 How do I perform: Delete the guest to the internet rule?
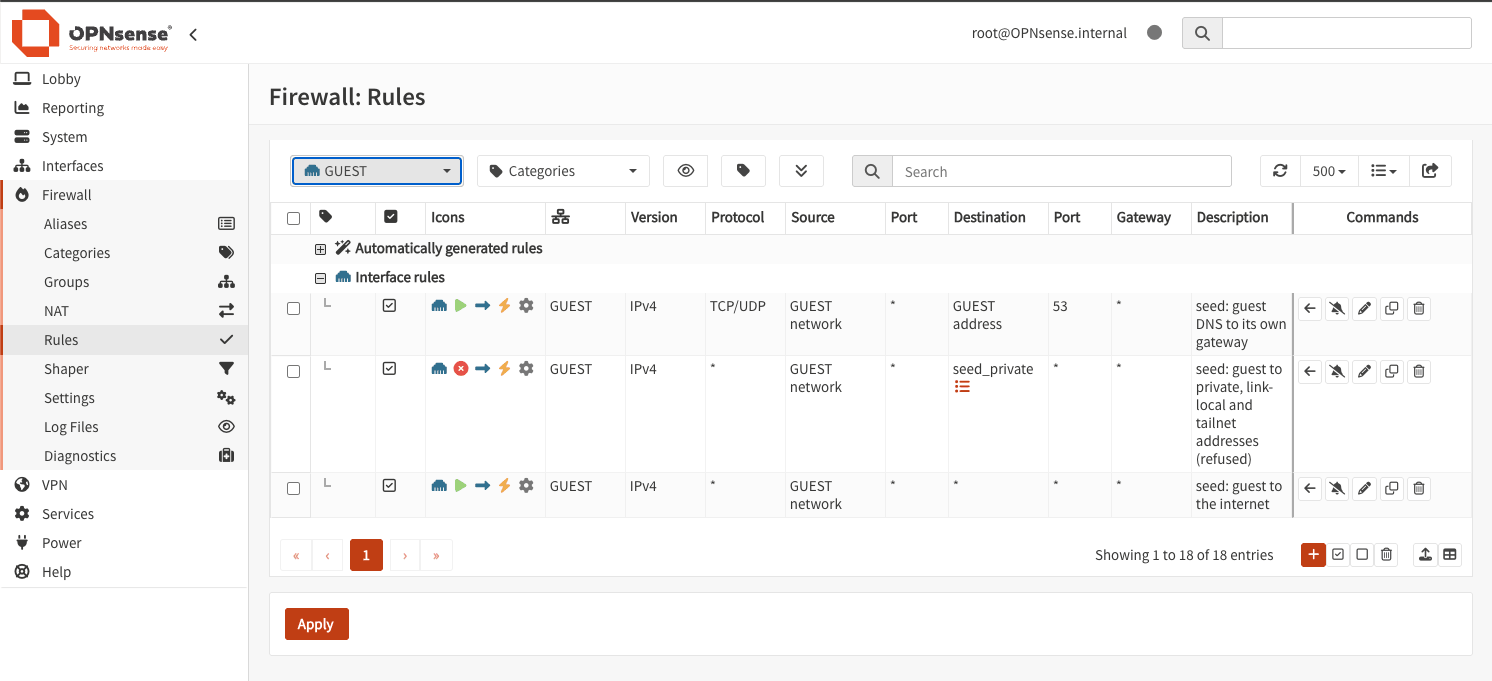[x=1418, y=489]
